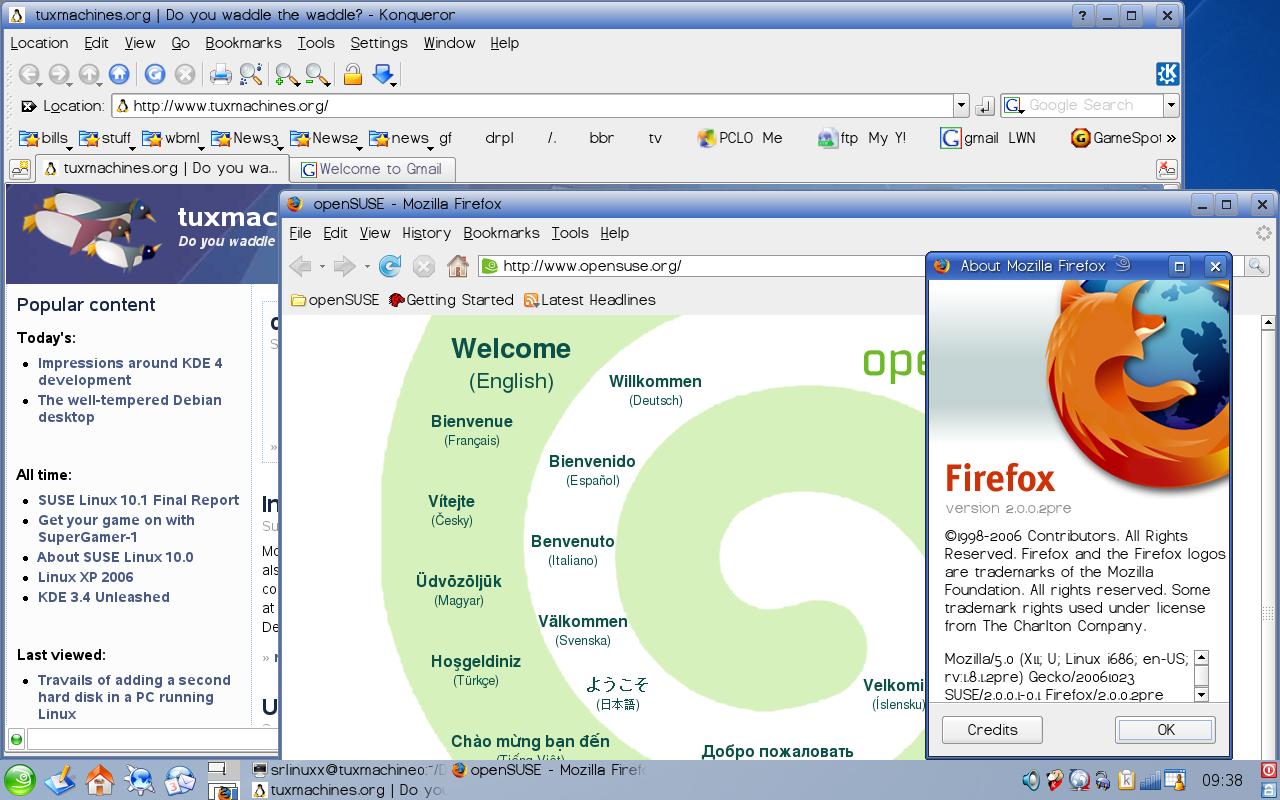Open the openSUSE green gecko start menu
1280x800 pixels.
pos(19,779)
